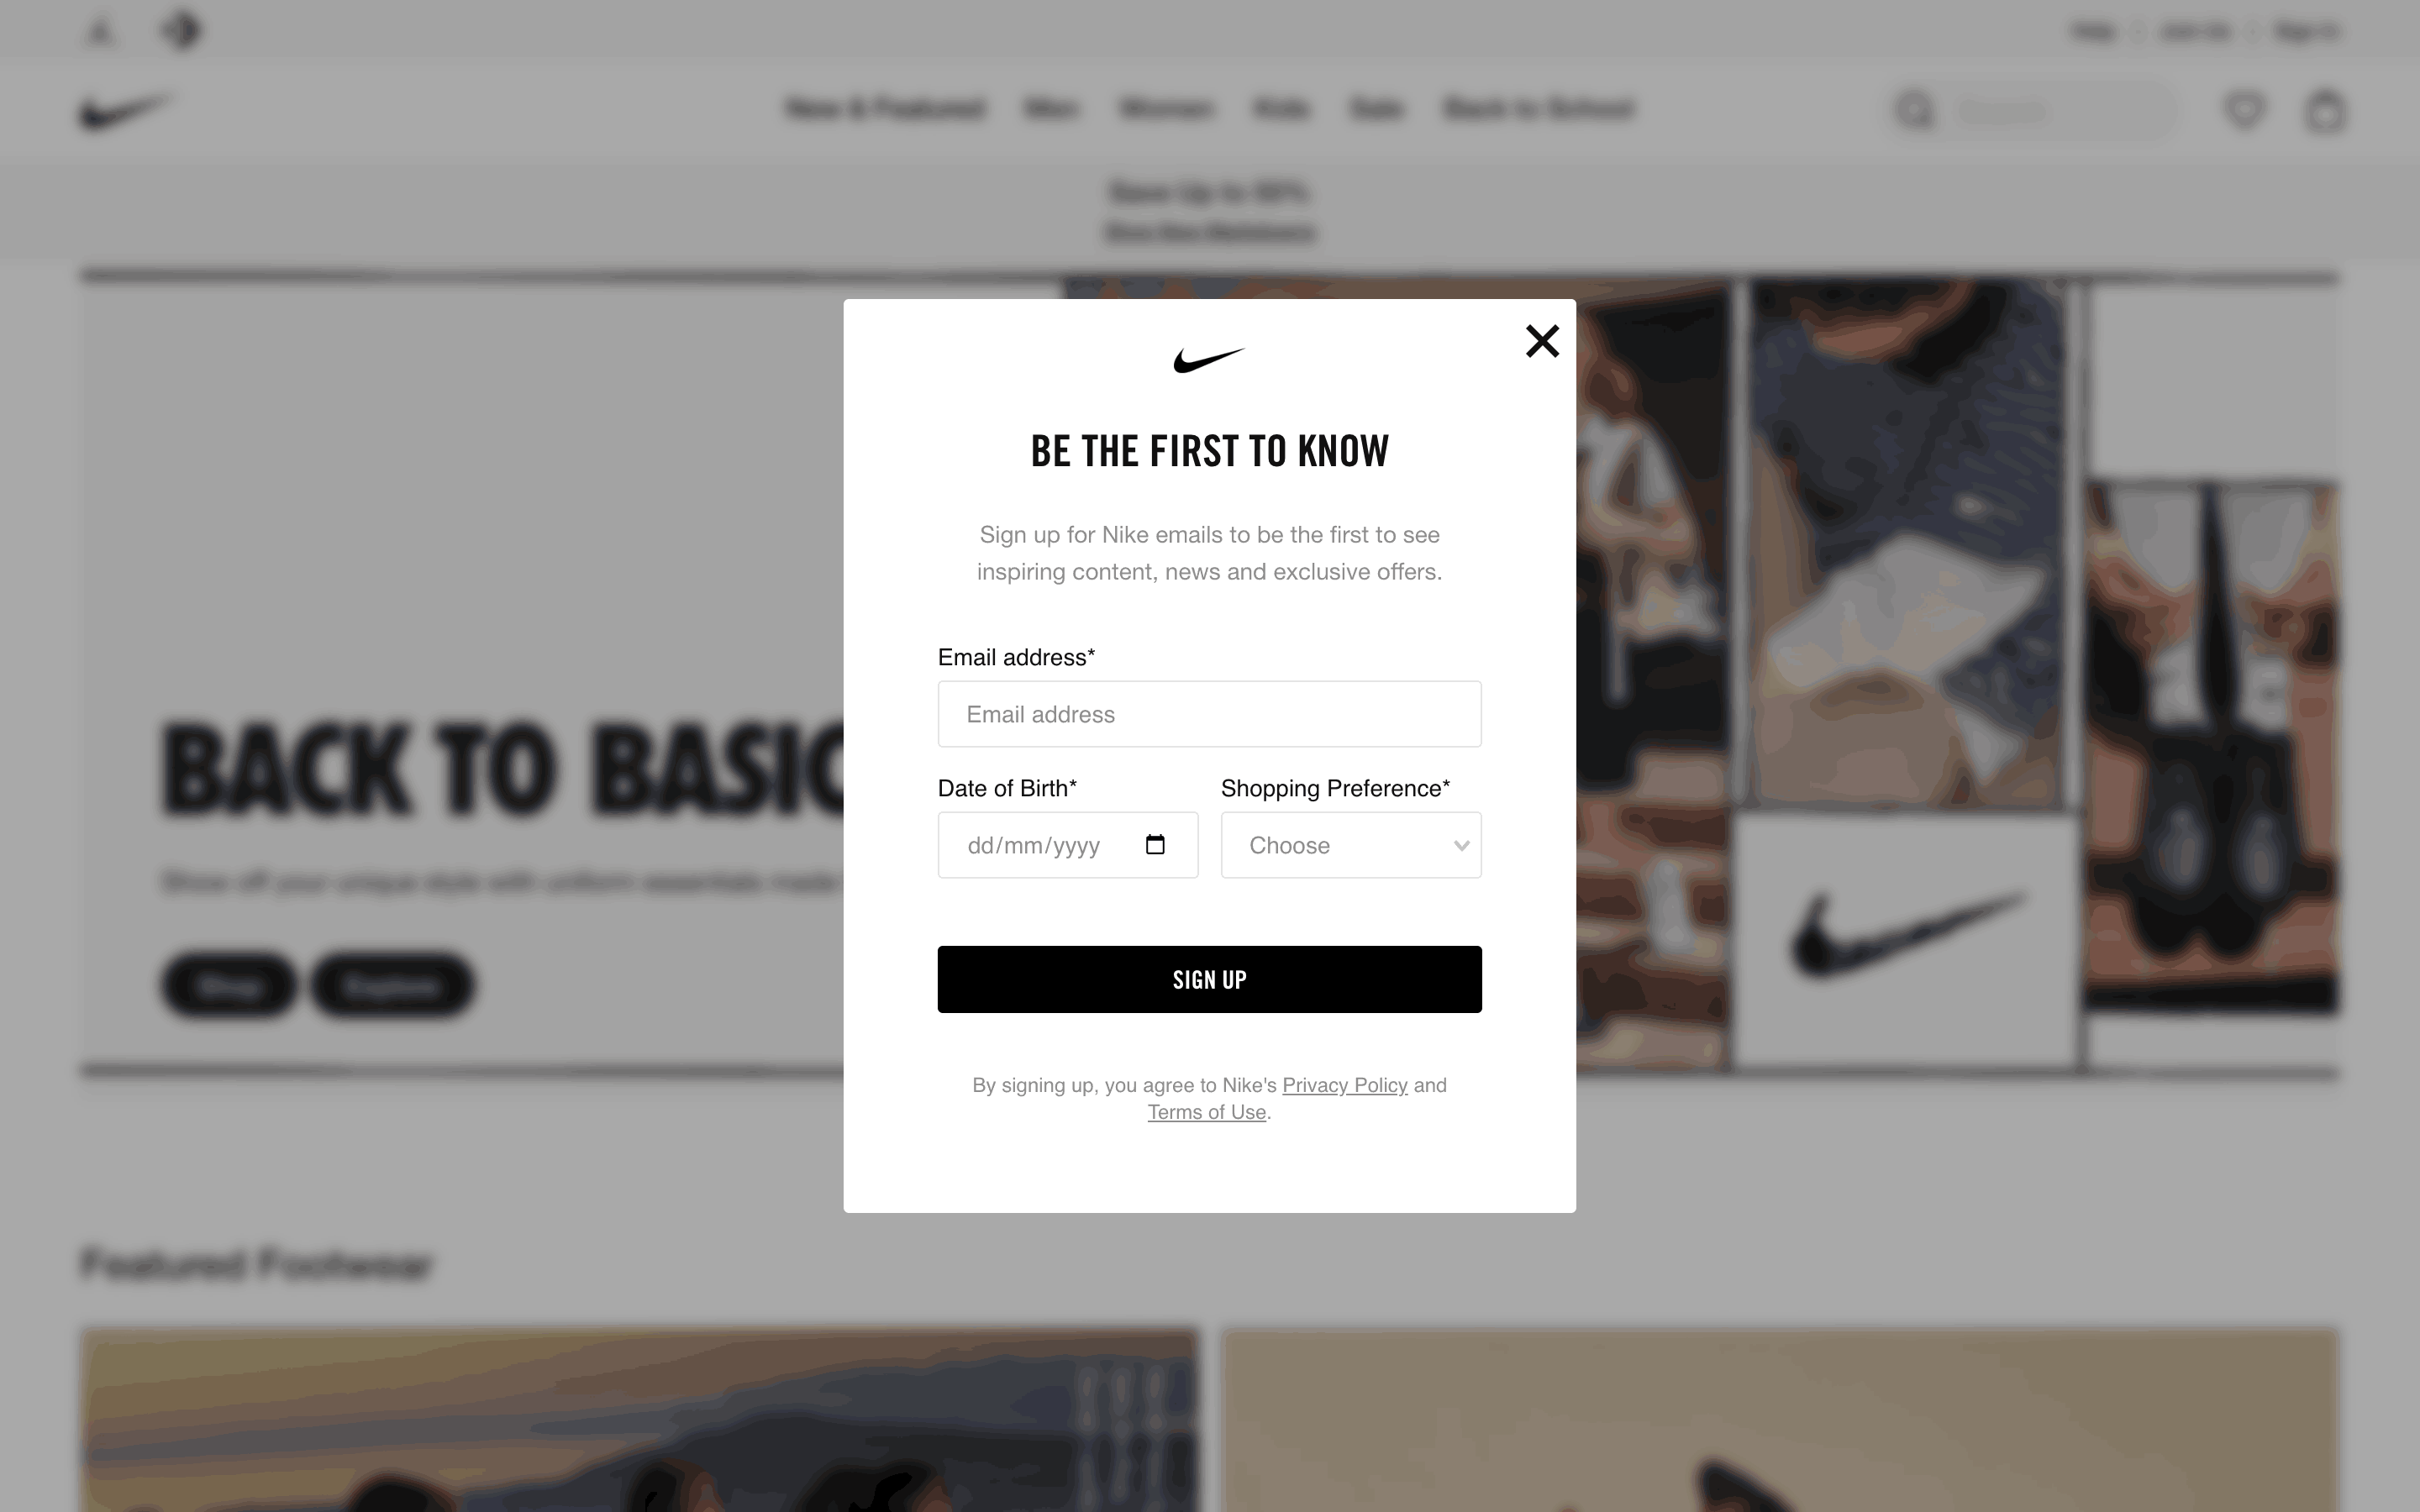Image resolution: width=2420 pixels, height=1512 pixels.
Task: Click the Jordan brand icon in top bar
Action: [x=100, y=31]
